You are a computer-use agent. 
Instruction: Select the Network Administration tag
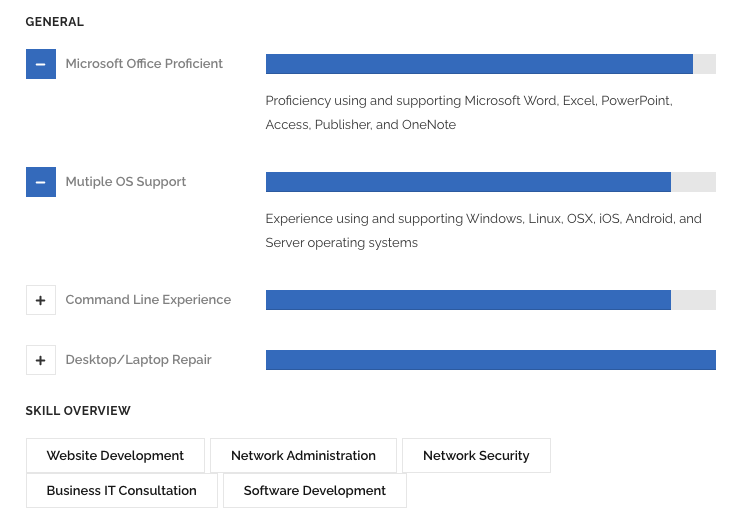pyautogui.click(x=303, y=456)
